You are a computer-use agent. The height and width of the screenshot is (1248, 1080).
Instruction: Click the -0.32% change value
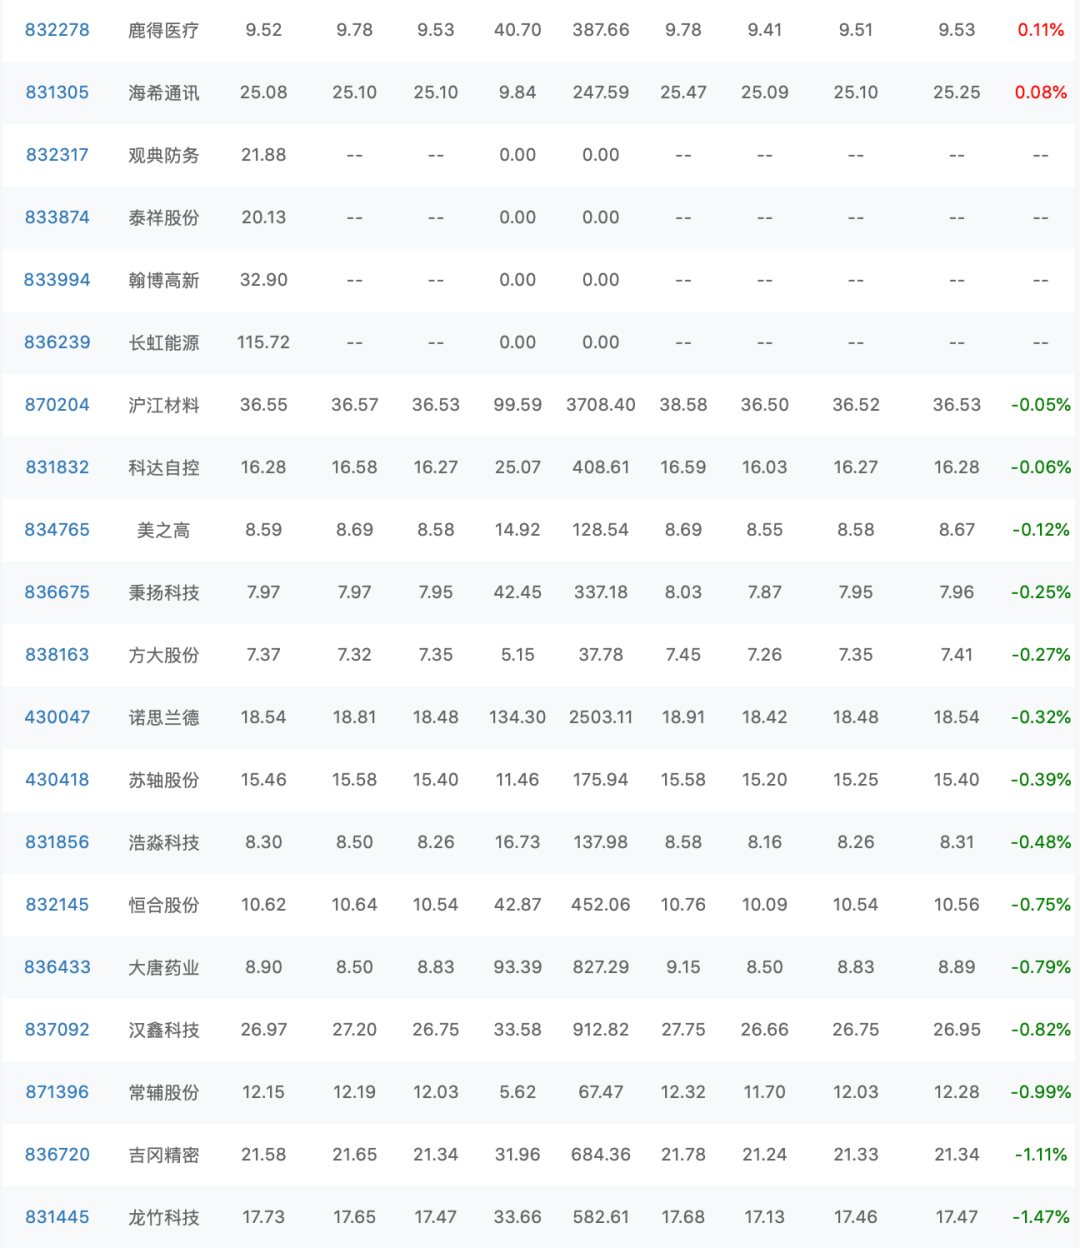coord(1041,717)
